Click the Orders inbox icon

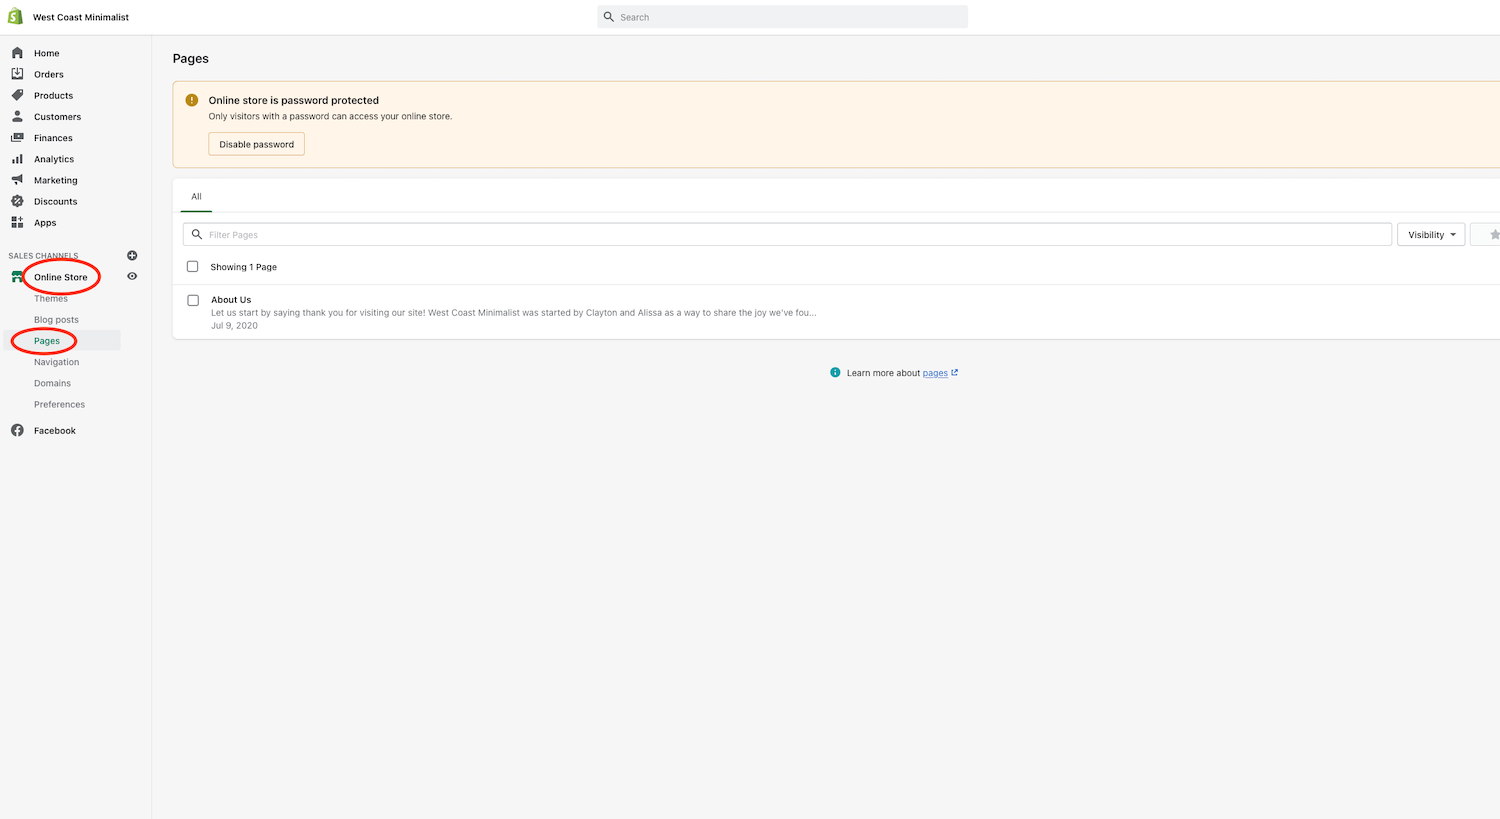pyautogui.click(x=17, y=74)
